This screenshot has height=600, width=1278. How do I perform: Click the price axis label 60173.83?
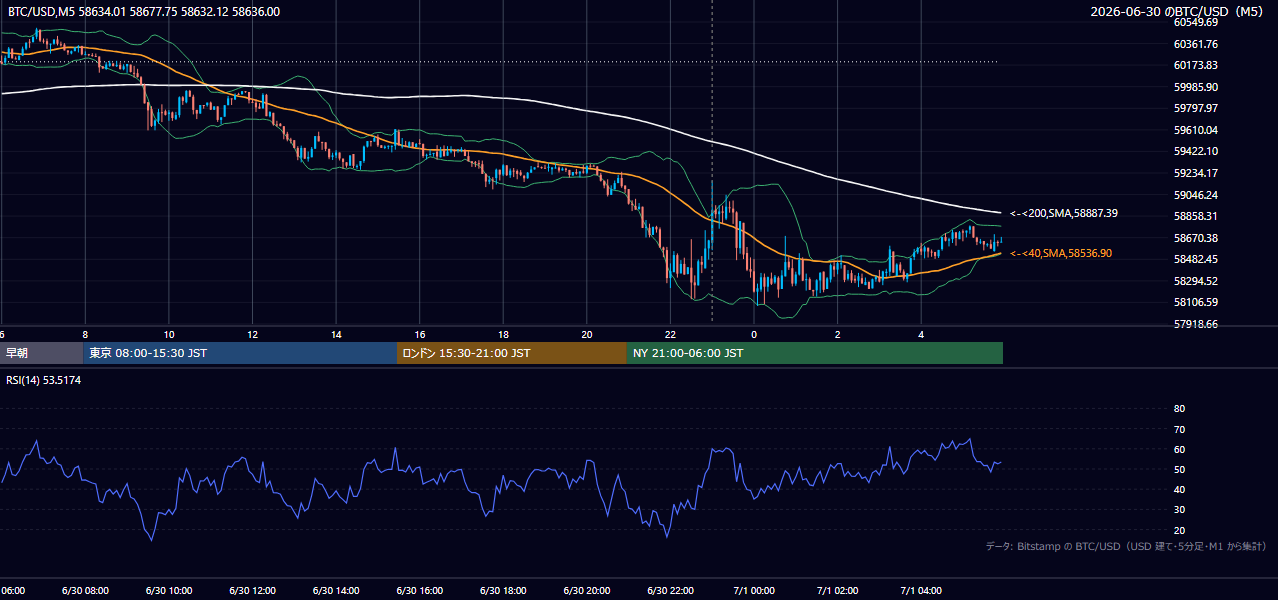[x=1196, y=65]
